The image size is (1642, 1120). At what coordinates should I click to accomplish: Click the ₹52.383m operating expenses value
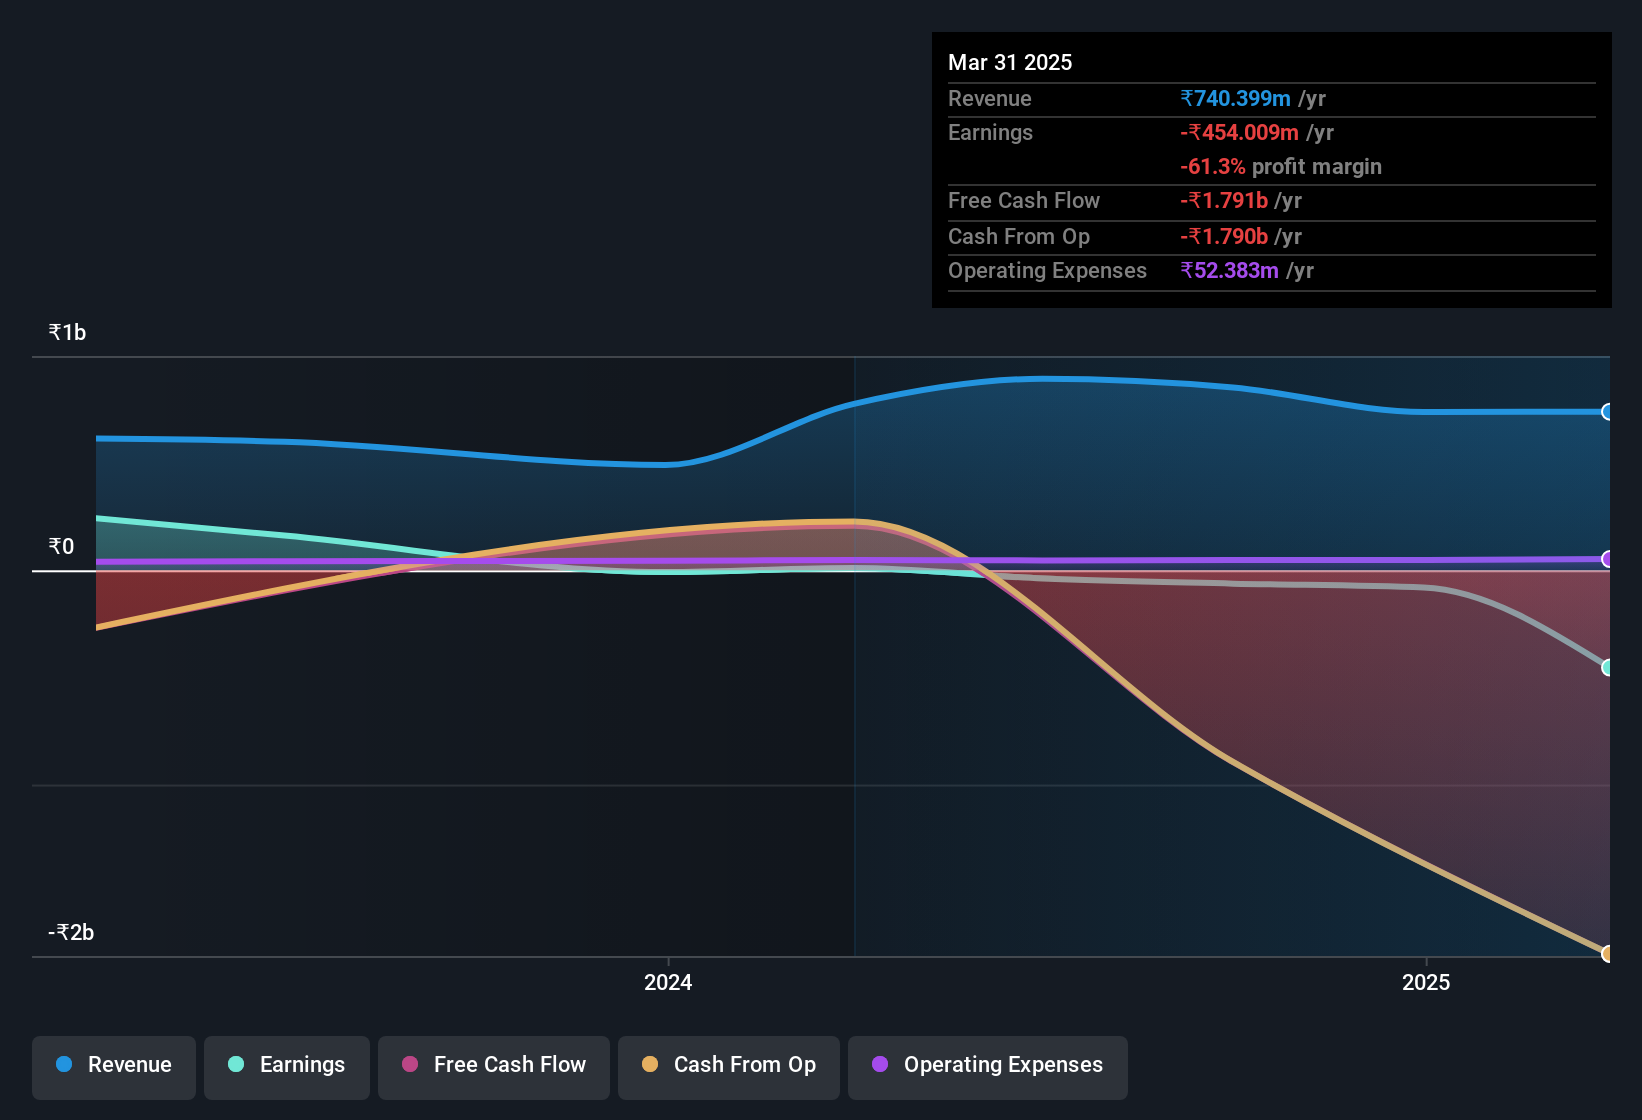[1229, 270]
